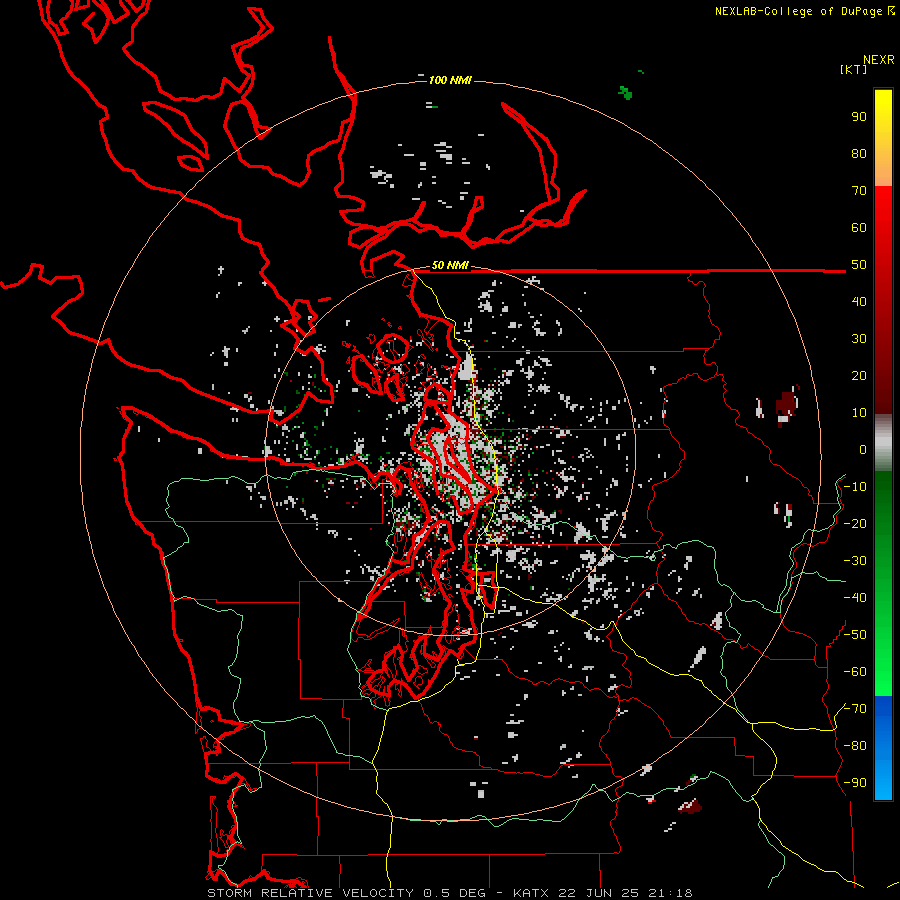
Task: Click the red outbound segment of color bar
Action: 883,300
